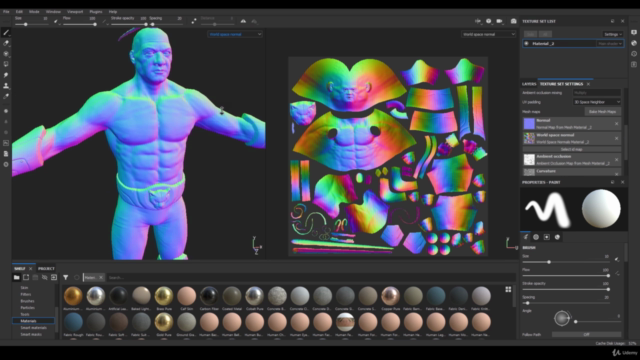The height and width of the screenshot is (360, 640).
Task: Click the Select id map button
Action: (x=571, y=149)
